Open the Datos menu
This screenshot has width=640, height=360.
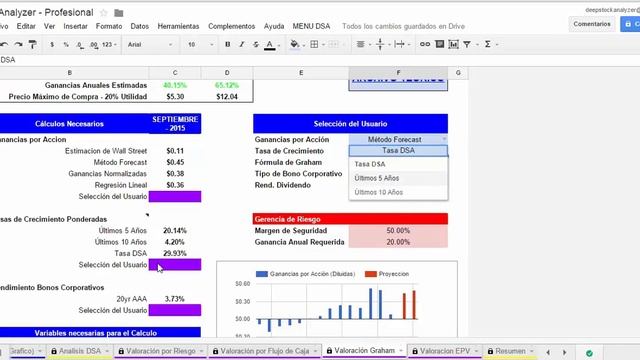point(140,26)
